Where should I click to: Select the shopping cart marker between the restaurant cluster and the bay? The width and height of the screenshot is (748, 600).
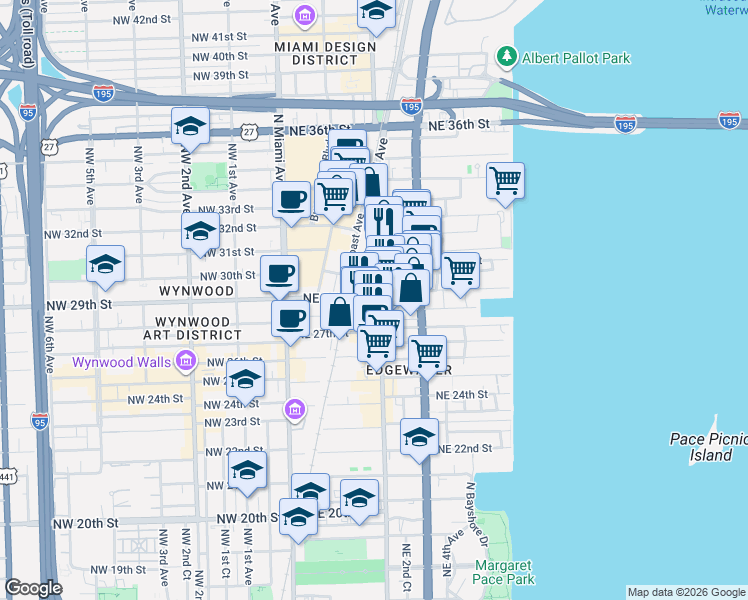(460, 274)
